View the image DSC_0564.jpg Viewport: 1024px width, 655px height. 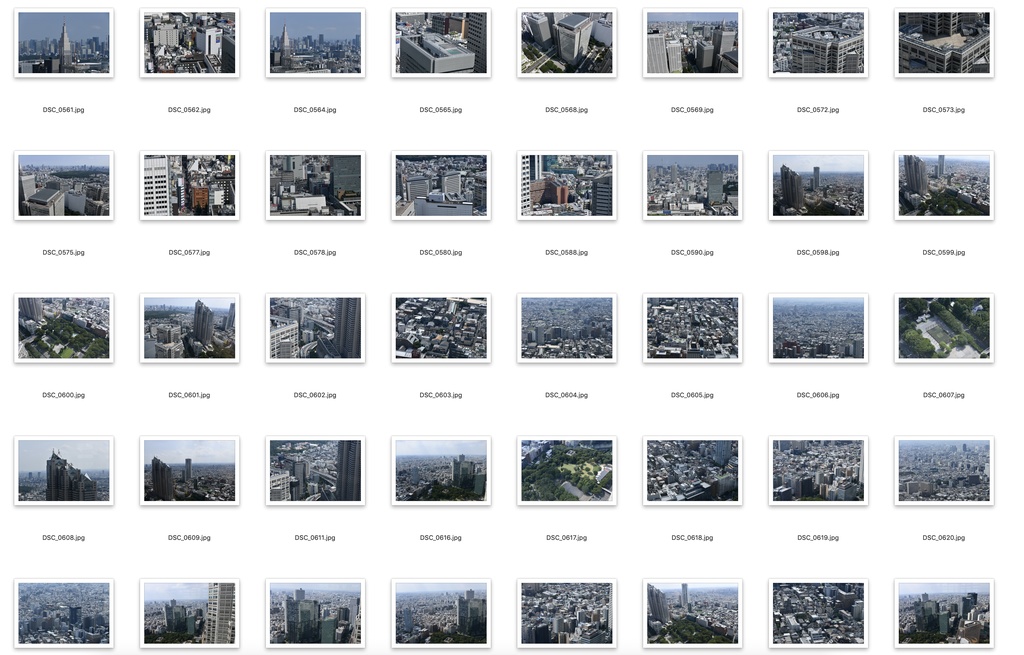(315, 42)
